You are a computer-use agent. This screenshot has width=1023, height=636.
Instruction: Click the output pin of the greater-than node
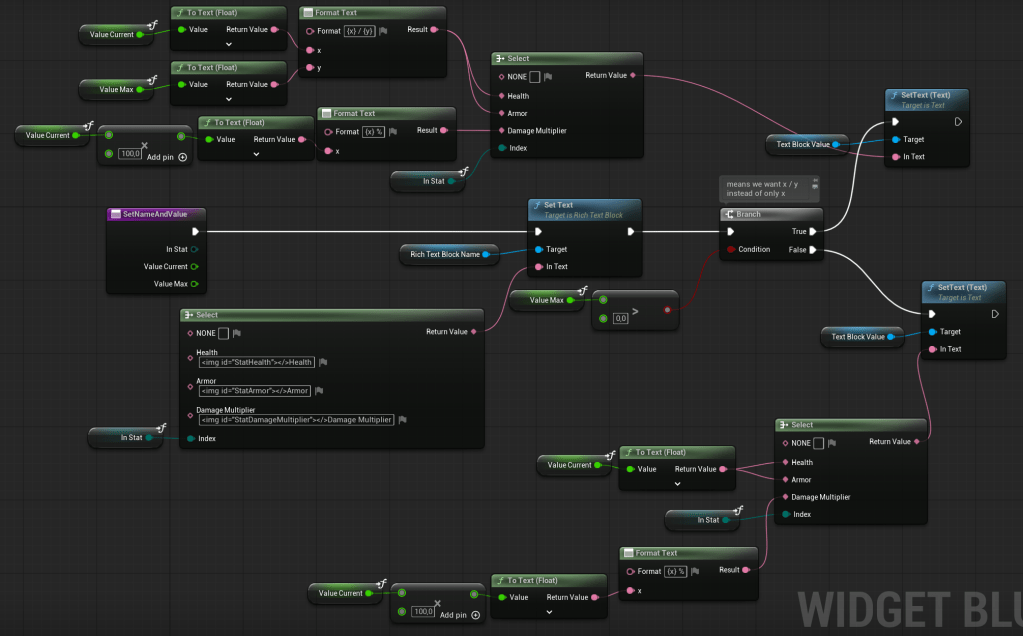point(666,310)
